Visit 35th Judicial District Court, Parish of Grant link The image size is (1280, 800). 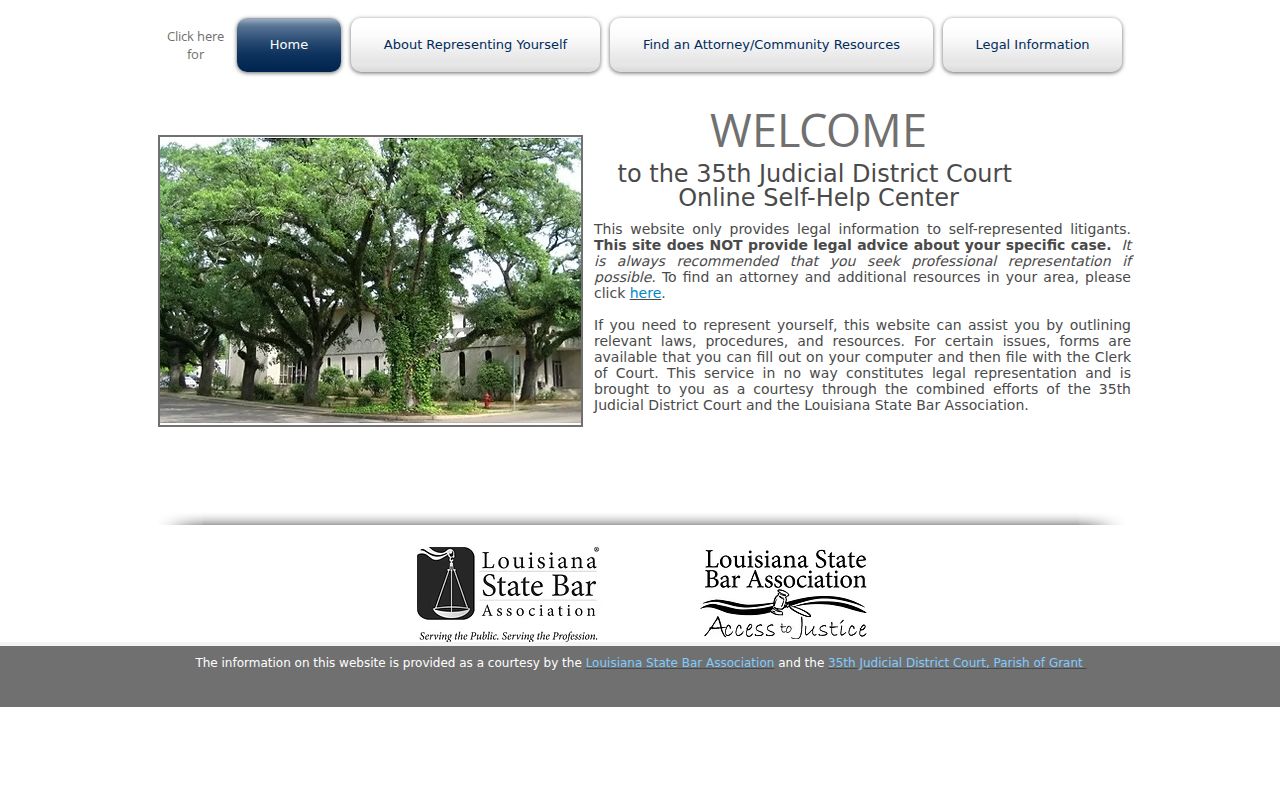pos(955,663)
